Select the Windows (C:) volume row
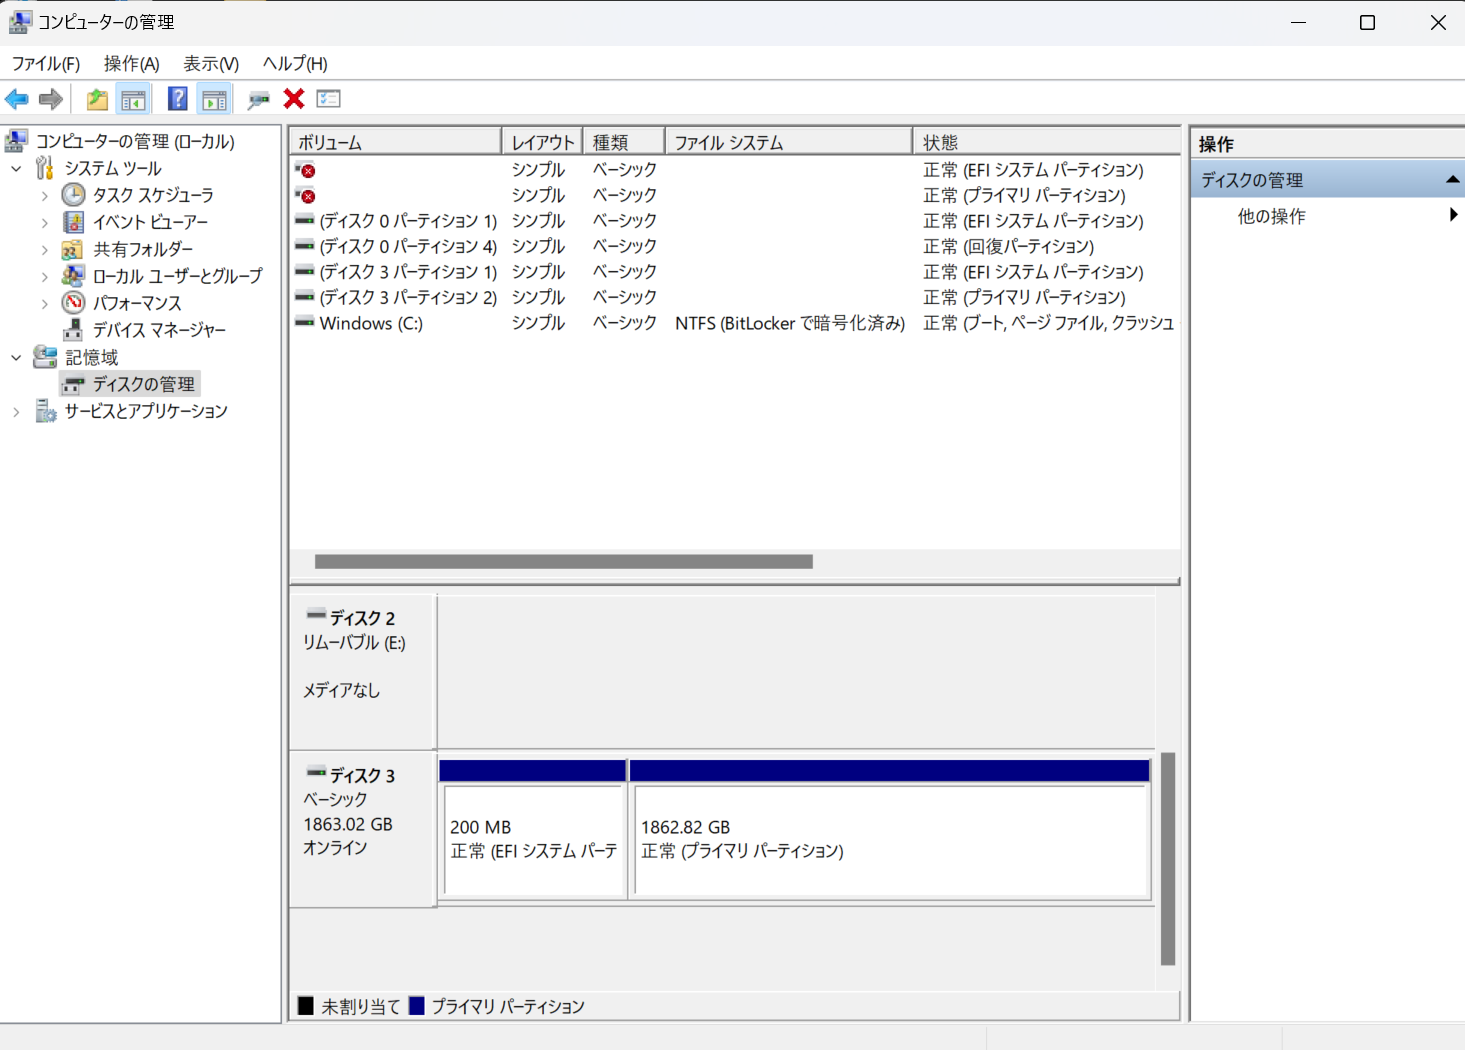 370,322
